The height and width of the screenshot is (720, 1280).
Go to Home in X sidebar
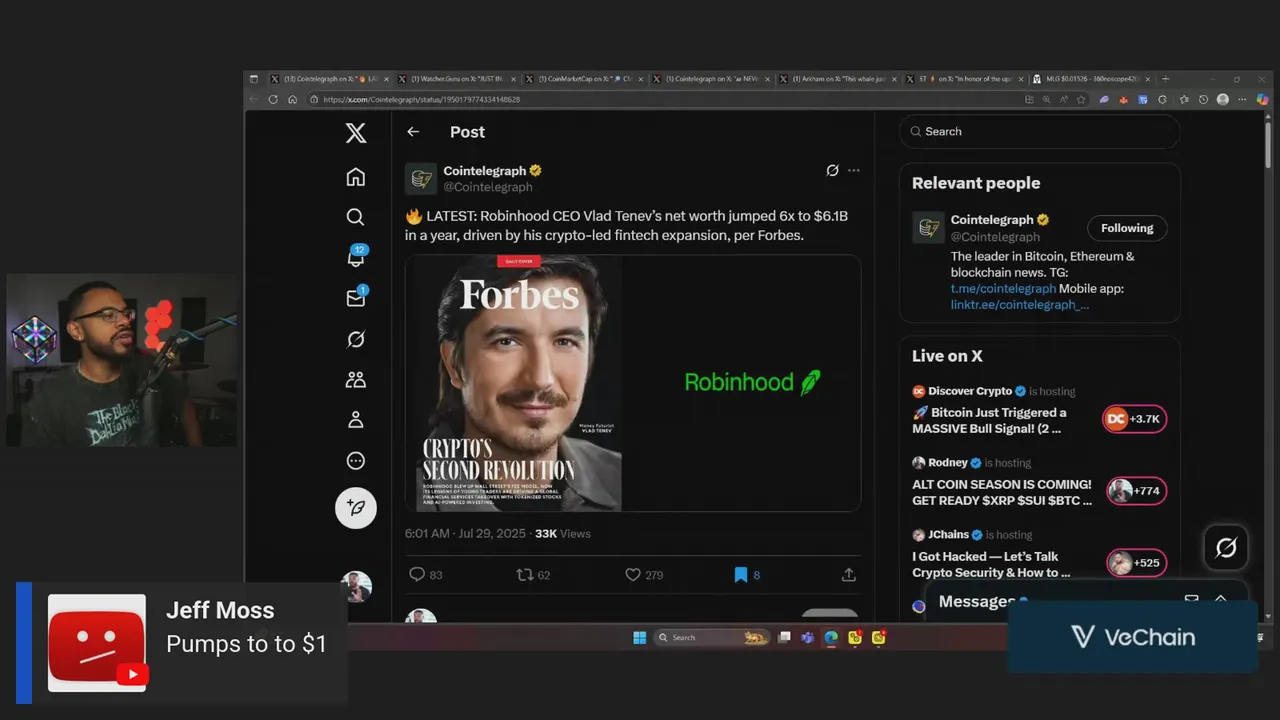[355, 177]
